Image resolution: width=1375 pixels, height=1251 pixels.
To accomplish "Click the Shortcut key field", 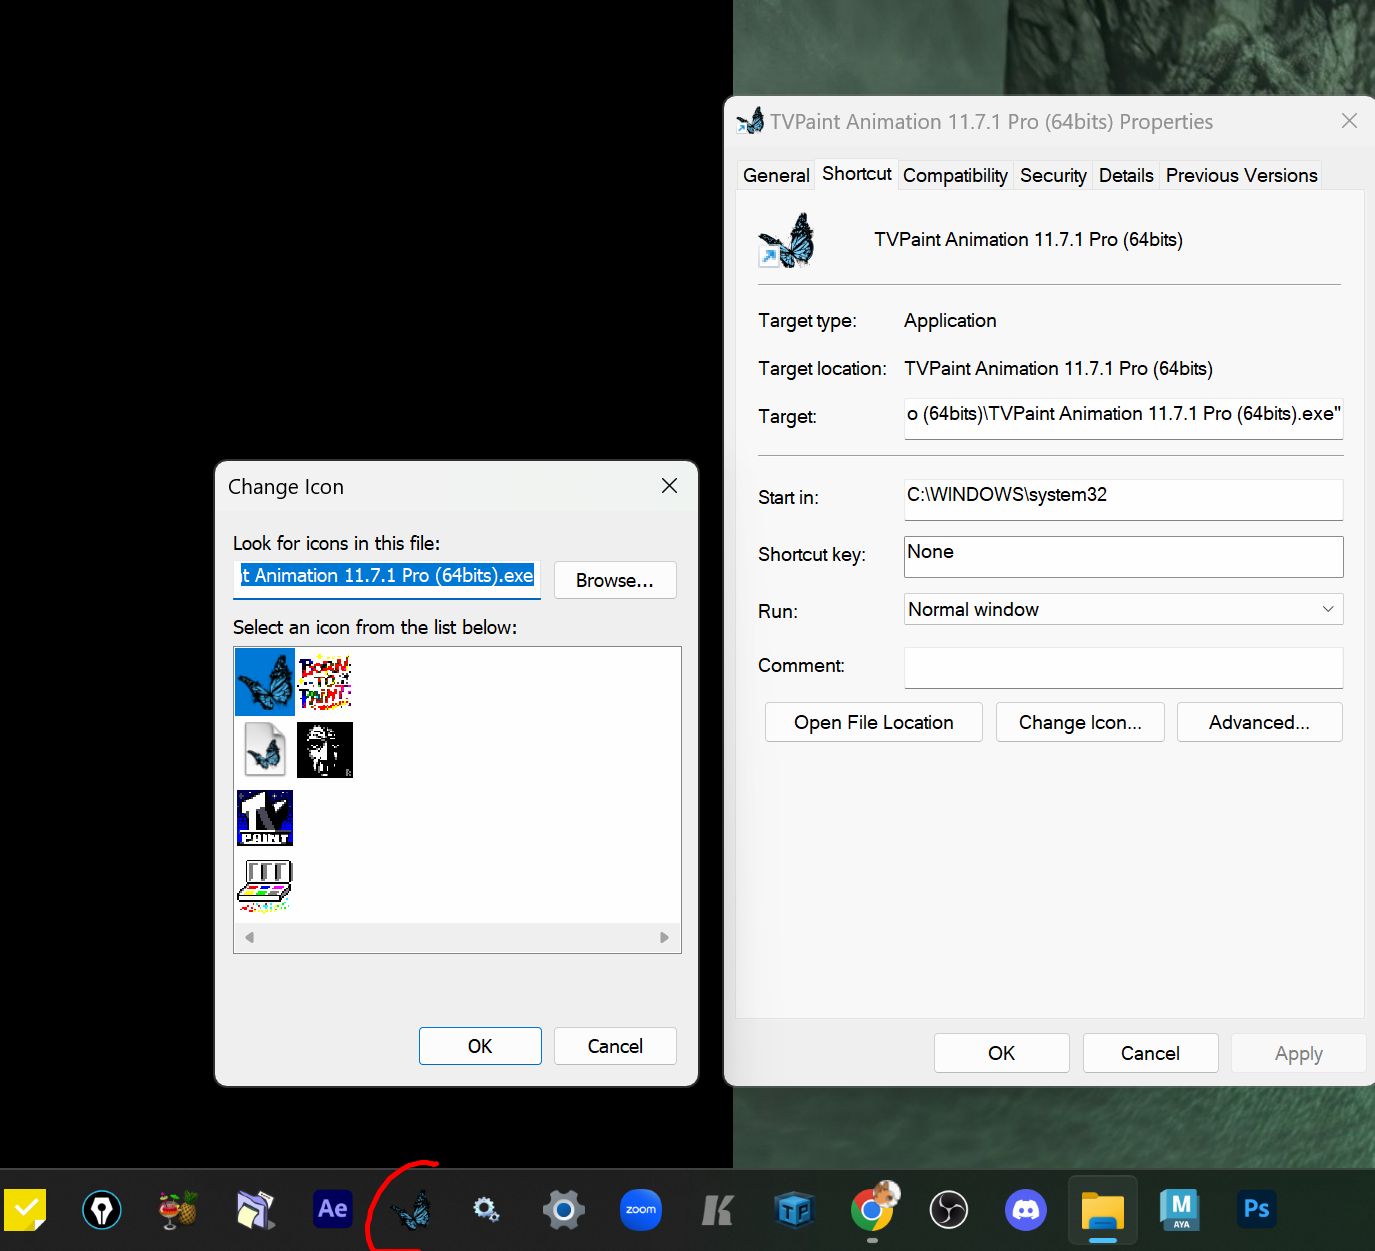I will coord(1123,556).
